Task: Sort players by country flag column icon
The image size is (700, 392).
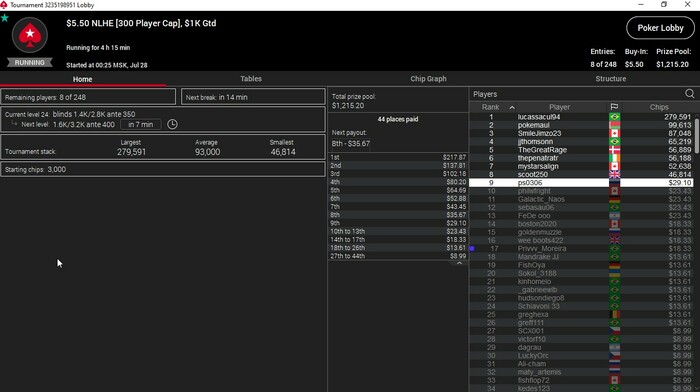Action: (x=614, y=107)
